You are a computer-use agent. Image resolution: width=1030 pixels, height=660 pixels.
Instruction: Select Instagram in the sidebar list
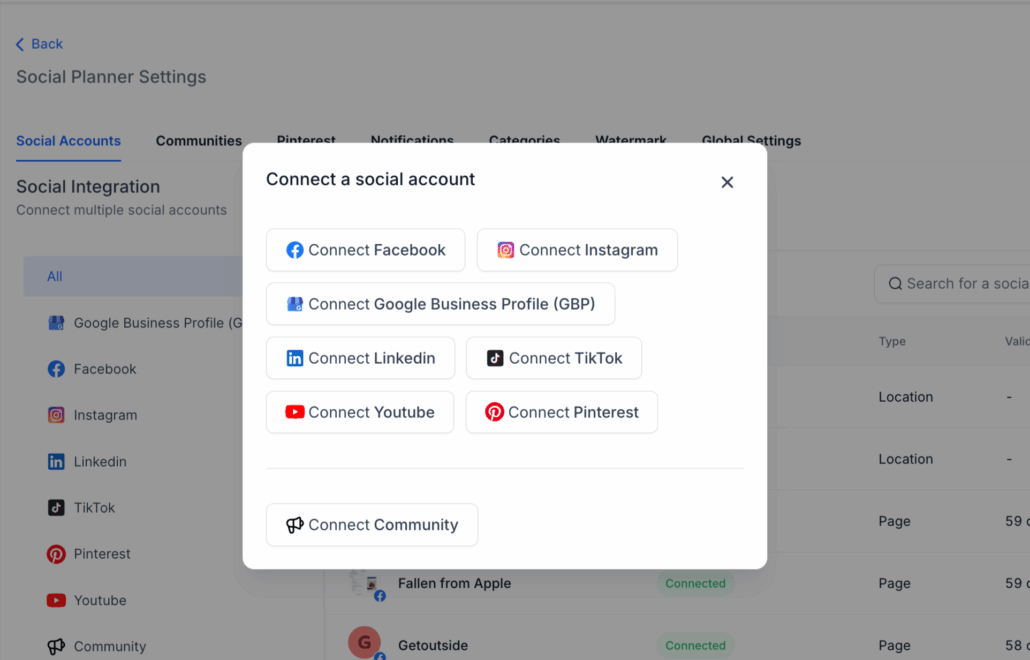click(x=105, y=415)
